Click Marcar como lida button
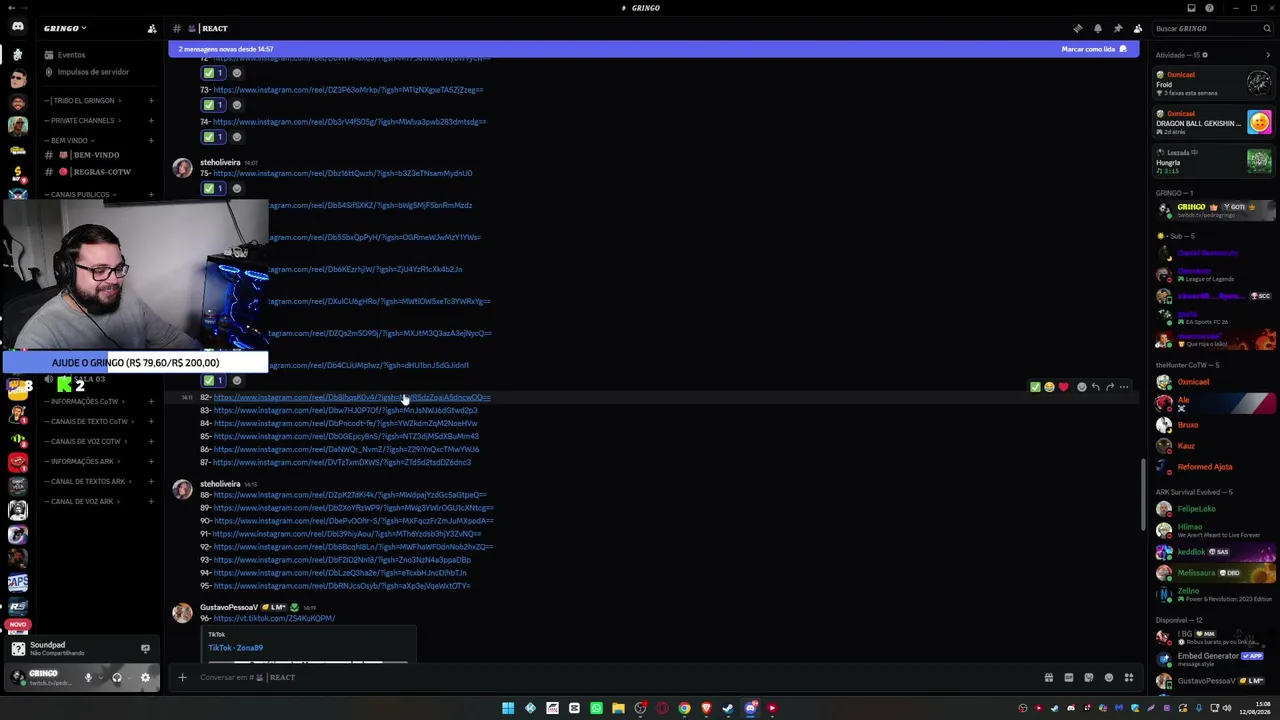Image resolution: width=1280 pixels, height=720 pixels. point(1095,49)
